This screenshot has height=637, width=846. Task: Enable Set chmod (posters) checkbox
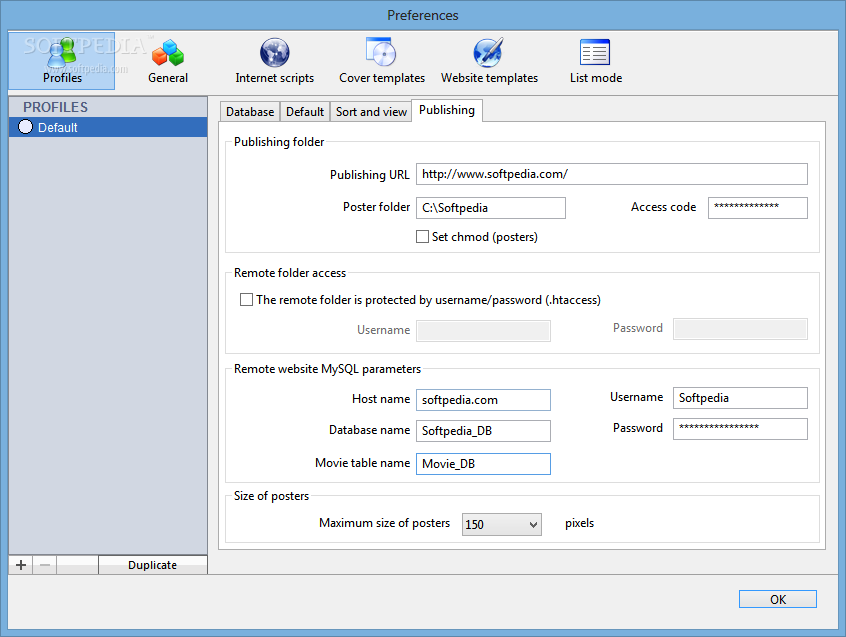[x=422, y=237]
